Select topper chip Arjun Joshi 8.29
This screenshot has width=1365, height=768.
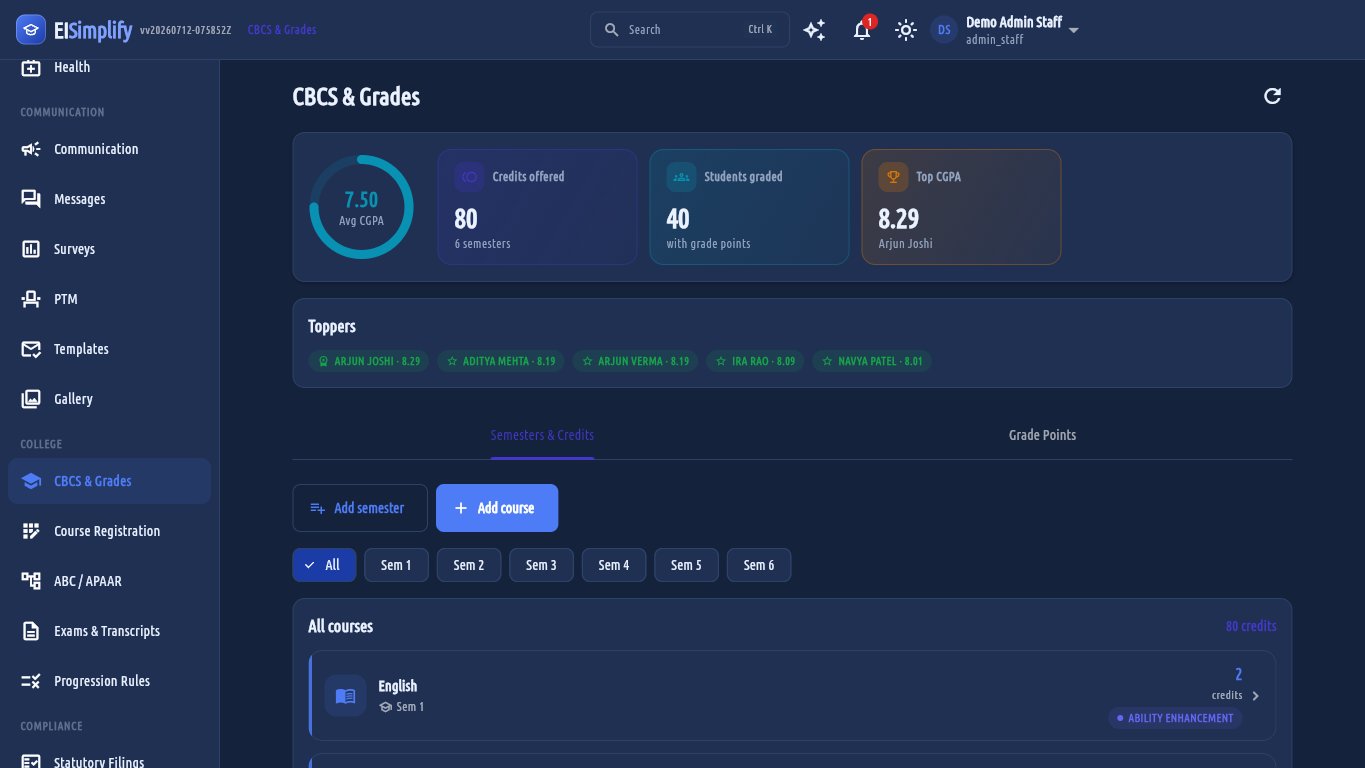coord(369,361)
